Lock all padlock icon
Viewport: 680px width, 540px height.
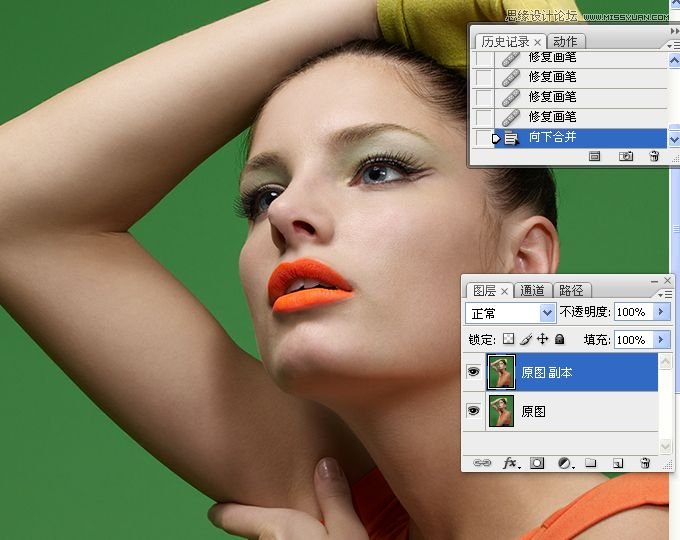point(560,339)
